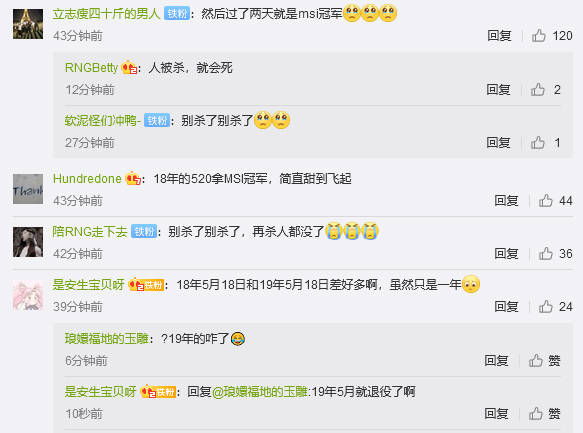The image size is (583, 433).
Task: Open 立志瘦四十斤的男人 avatar thumbnail
Action: tap(28, 24)
